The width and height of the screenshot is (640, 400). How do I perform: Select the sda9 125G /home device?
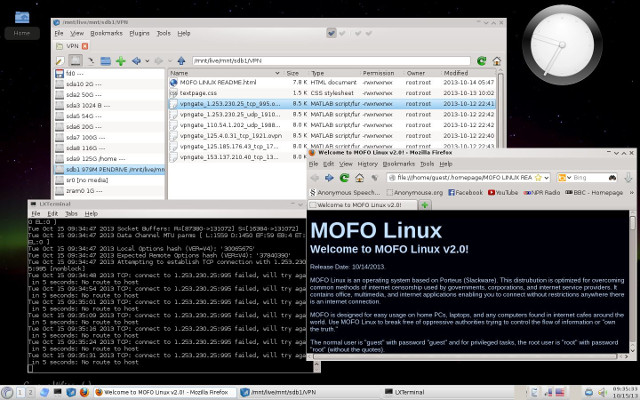click(109, 159)
